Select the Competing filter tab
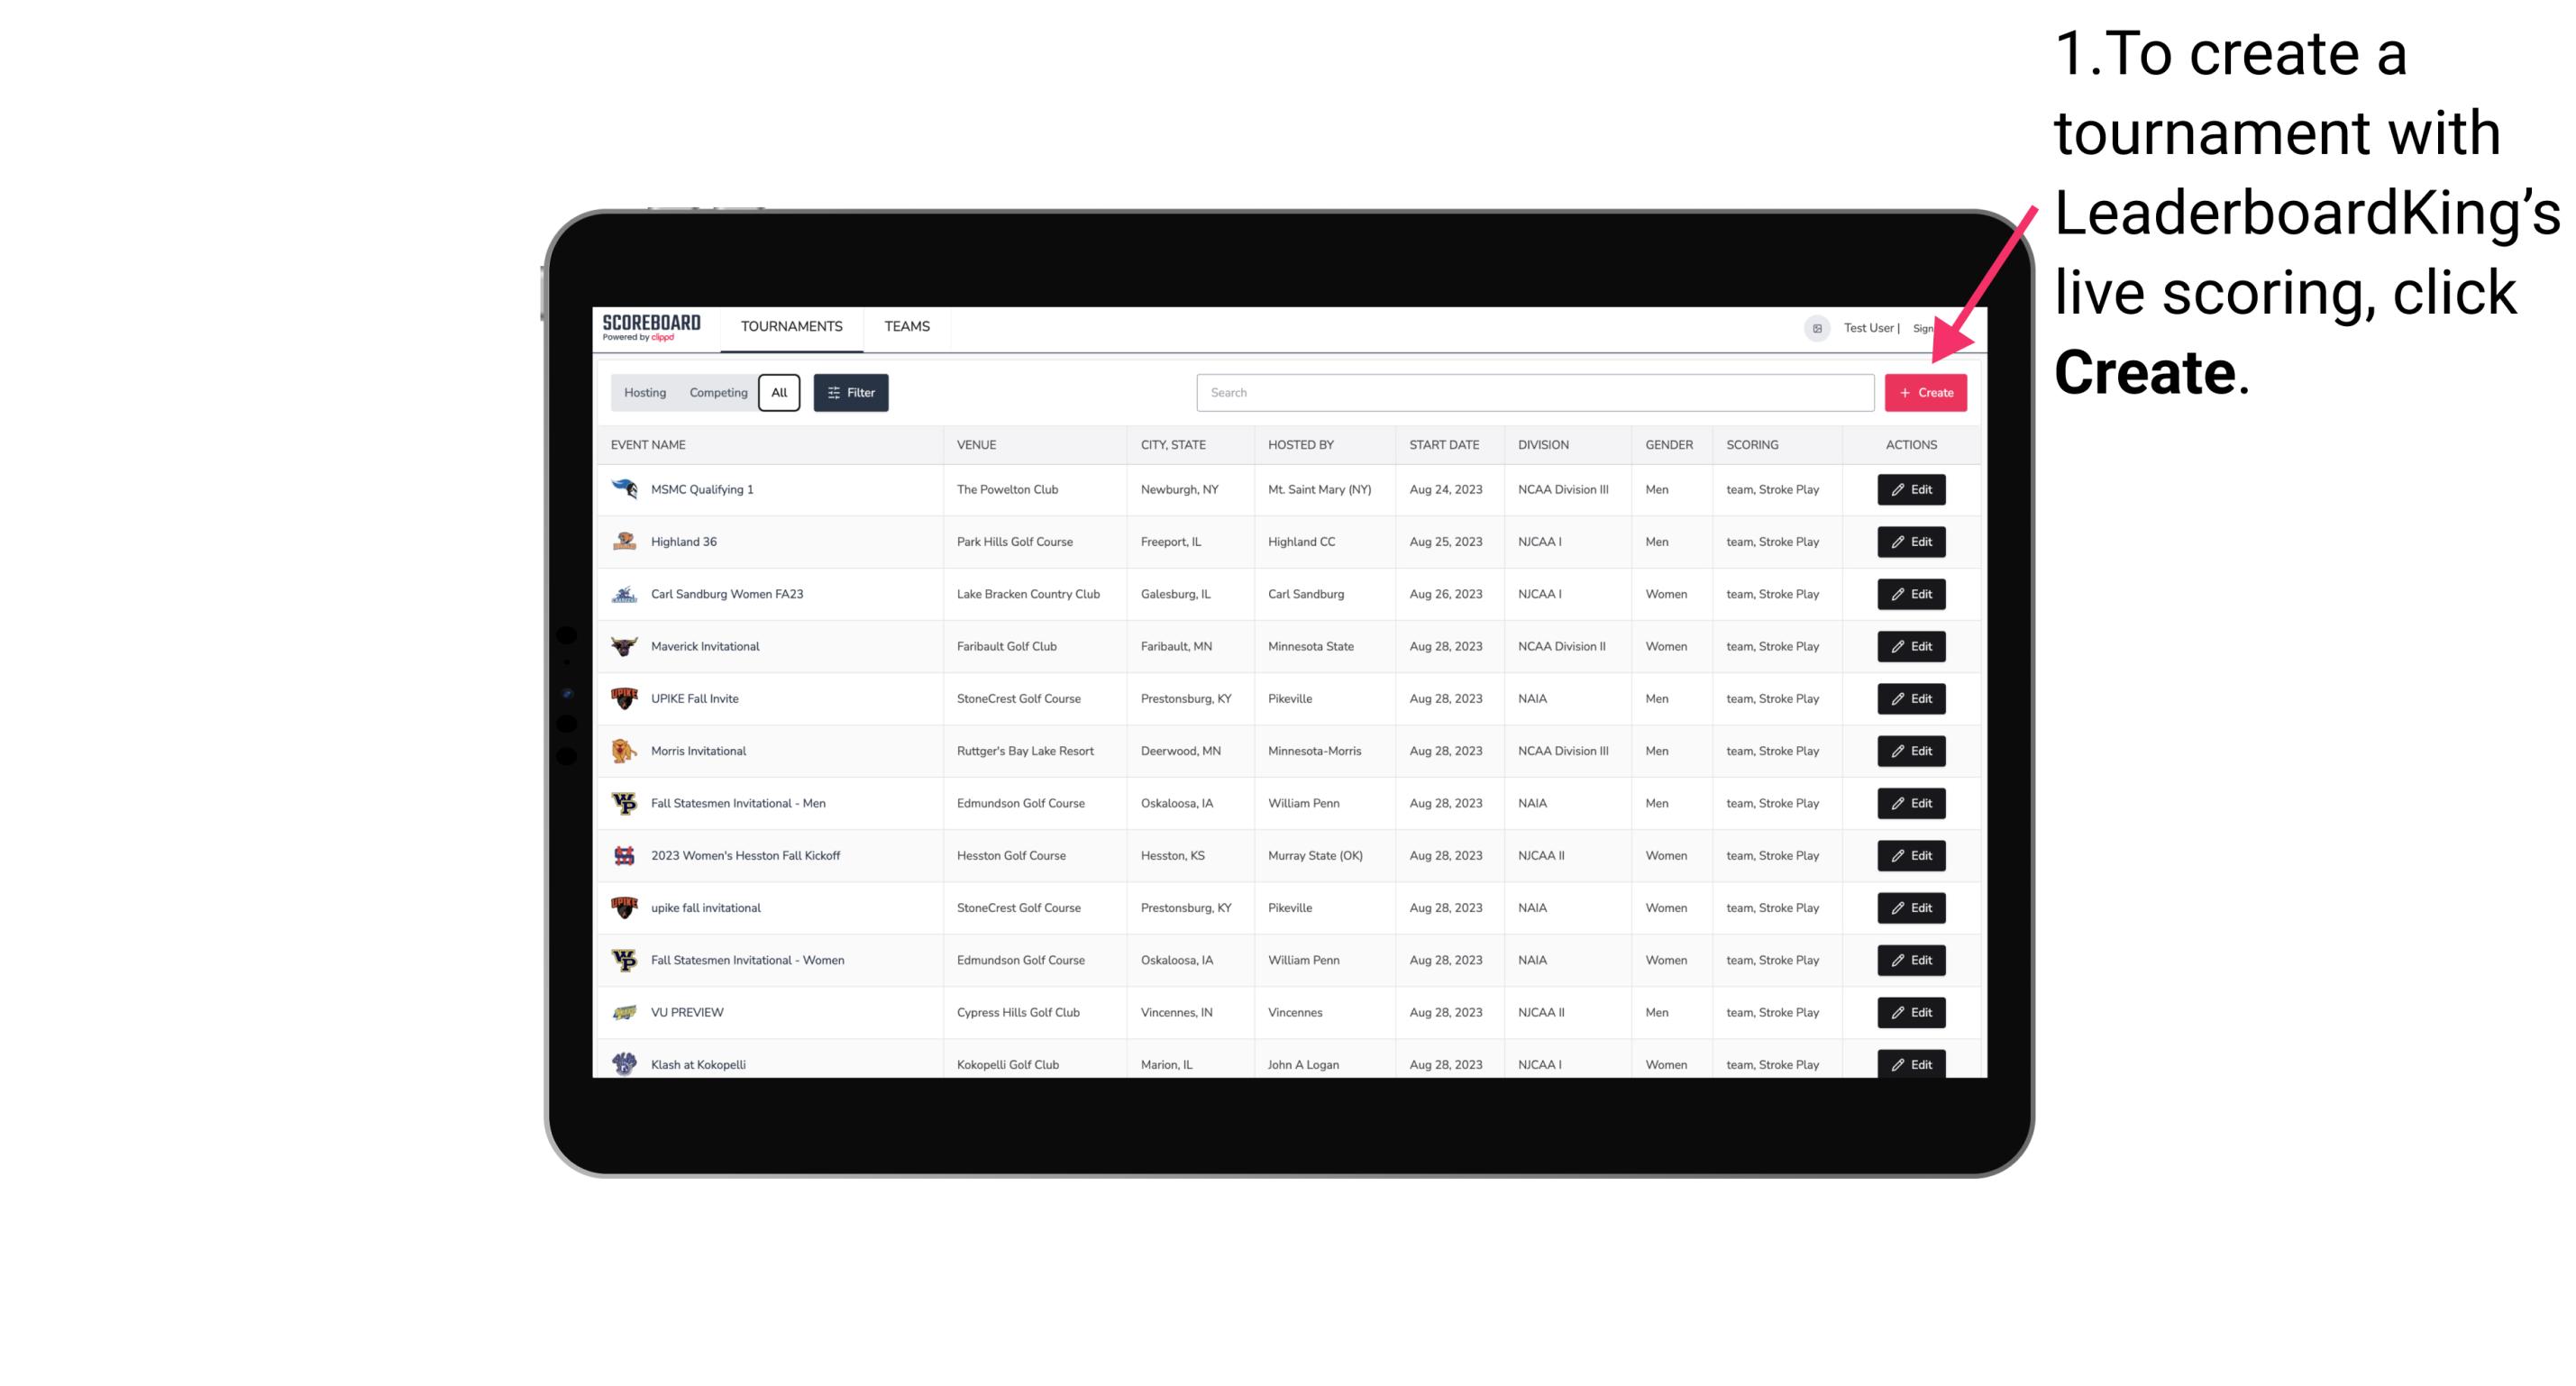The height and width of the screenshot is (1386, 2576). click(x=716, y=391)
